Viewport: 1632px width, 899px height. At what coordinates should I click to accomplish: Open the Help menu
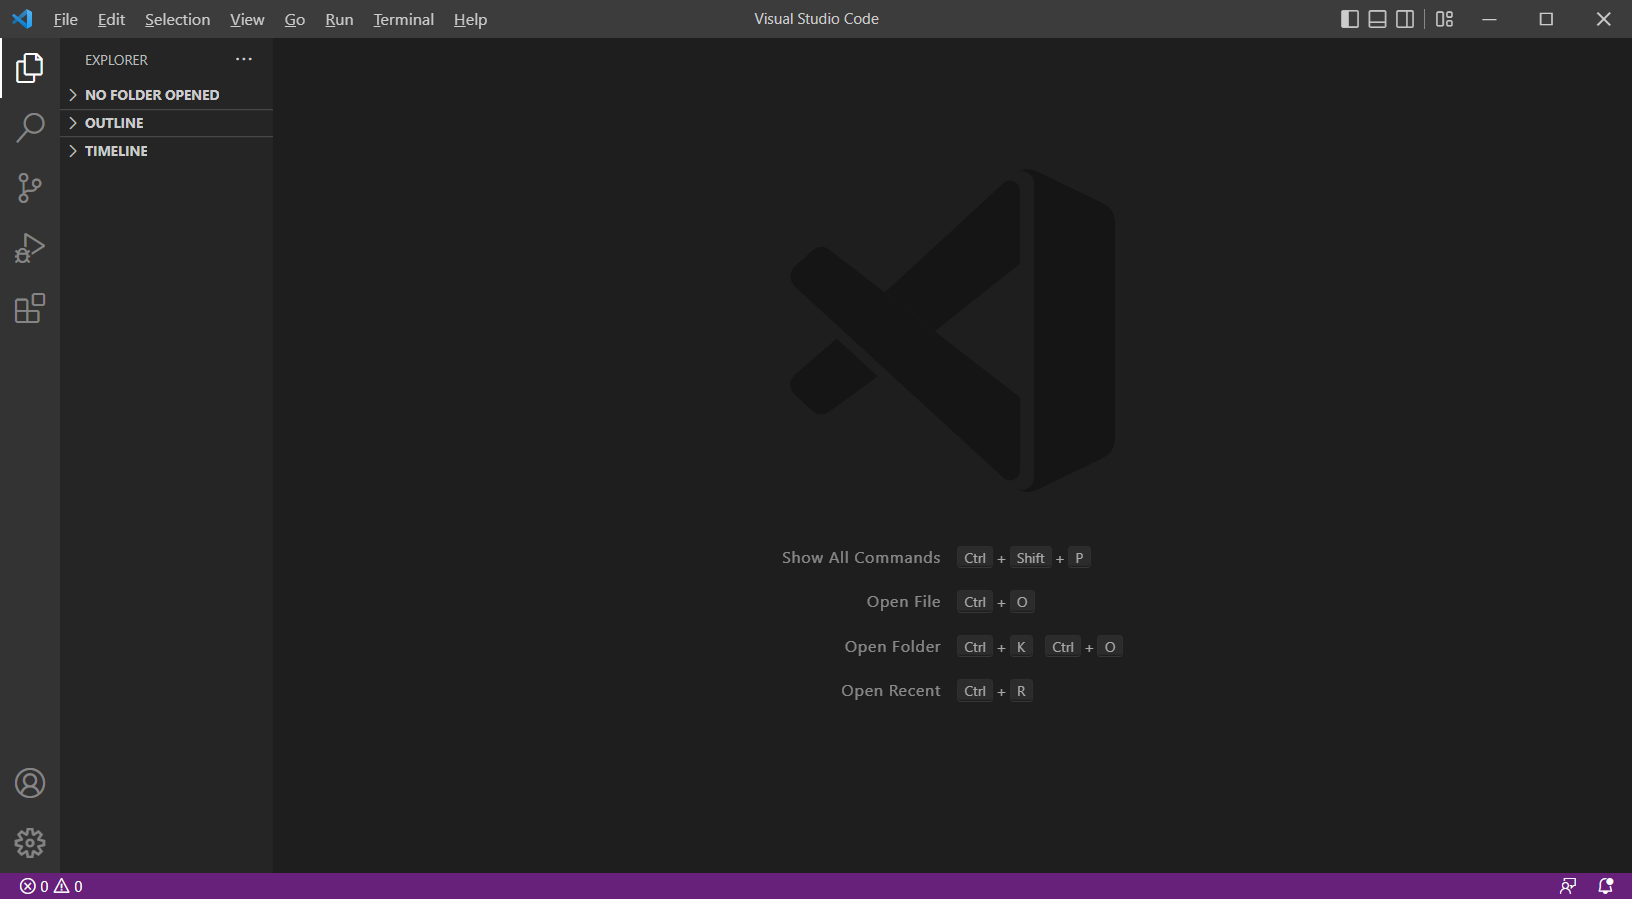470,19
